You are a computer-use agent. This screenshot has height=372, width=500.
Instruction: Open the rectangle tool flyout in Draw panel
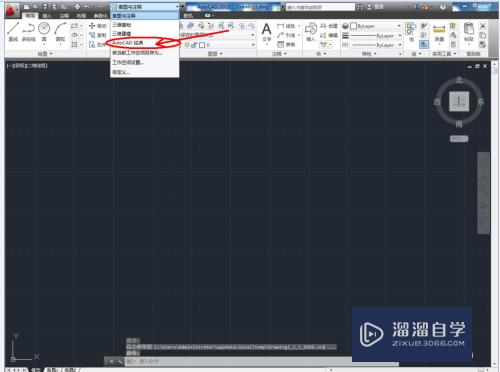(x=81, y=26)
